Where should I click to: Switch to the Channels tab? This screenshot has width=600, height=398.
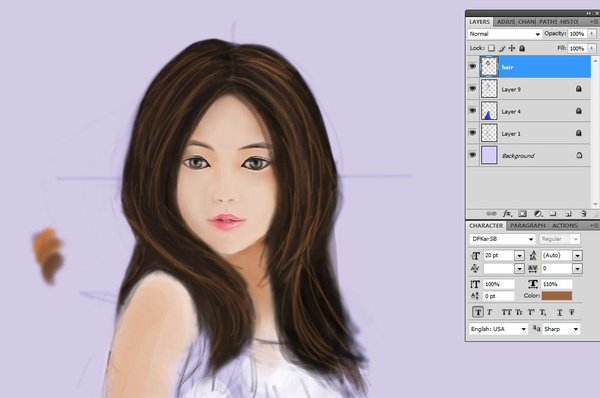coord(527,22)
